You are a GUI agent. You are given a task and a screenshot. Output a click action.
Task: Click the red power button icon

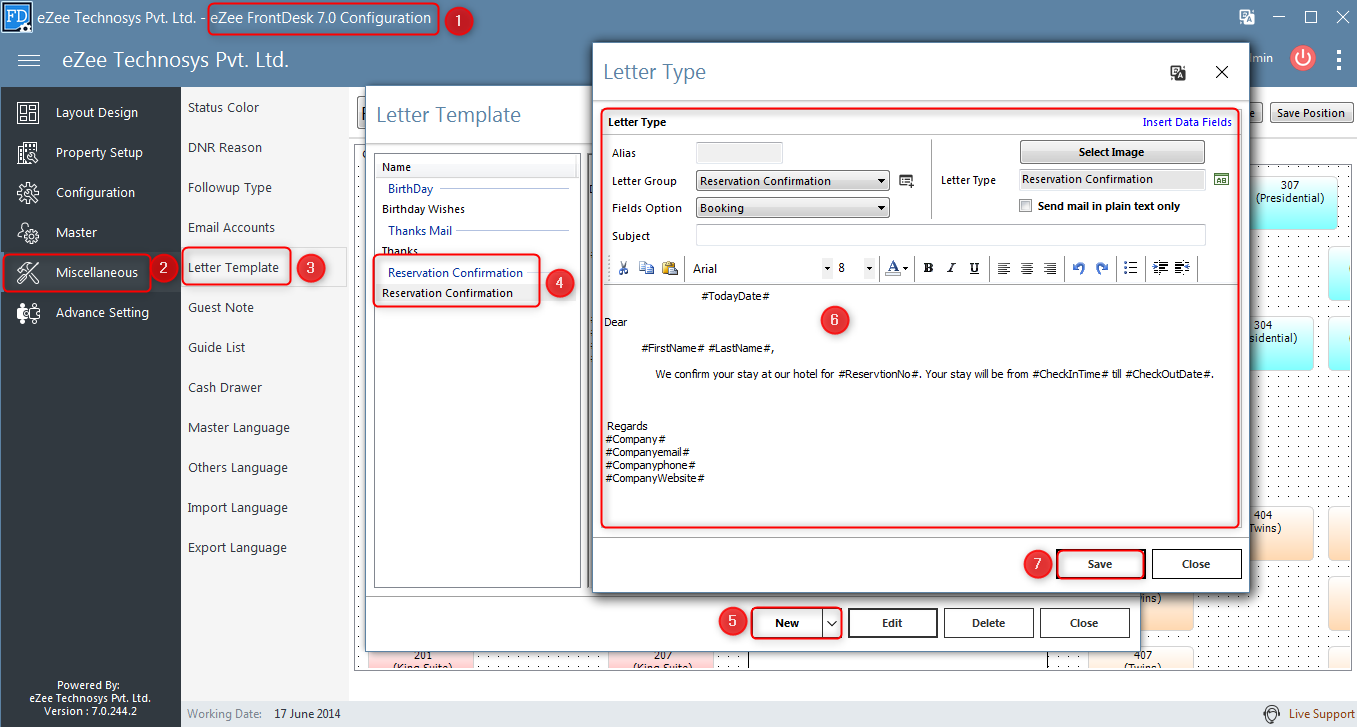(x=1302, y=58)
